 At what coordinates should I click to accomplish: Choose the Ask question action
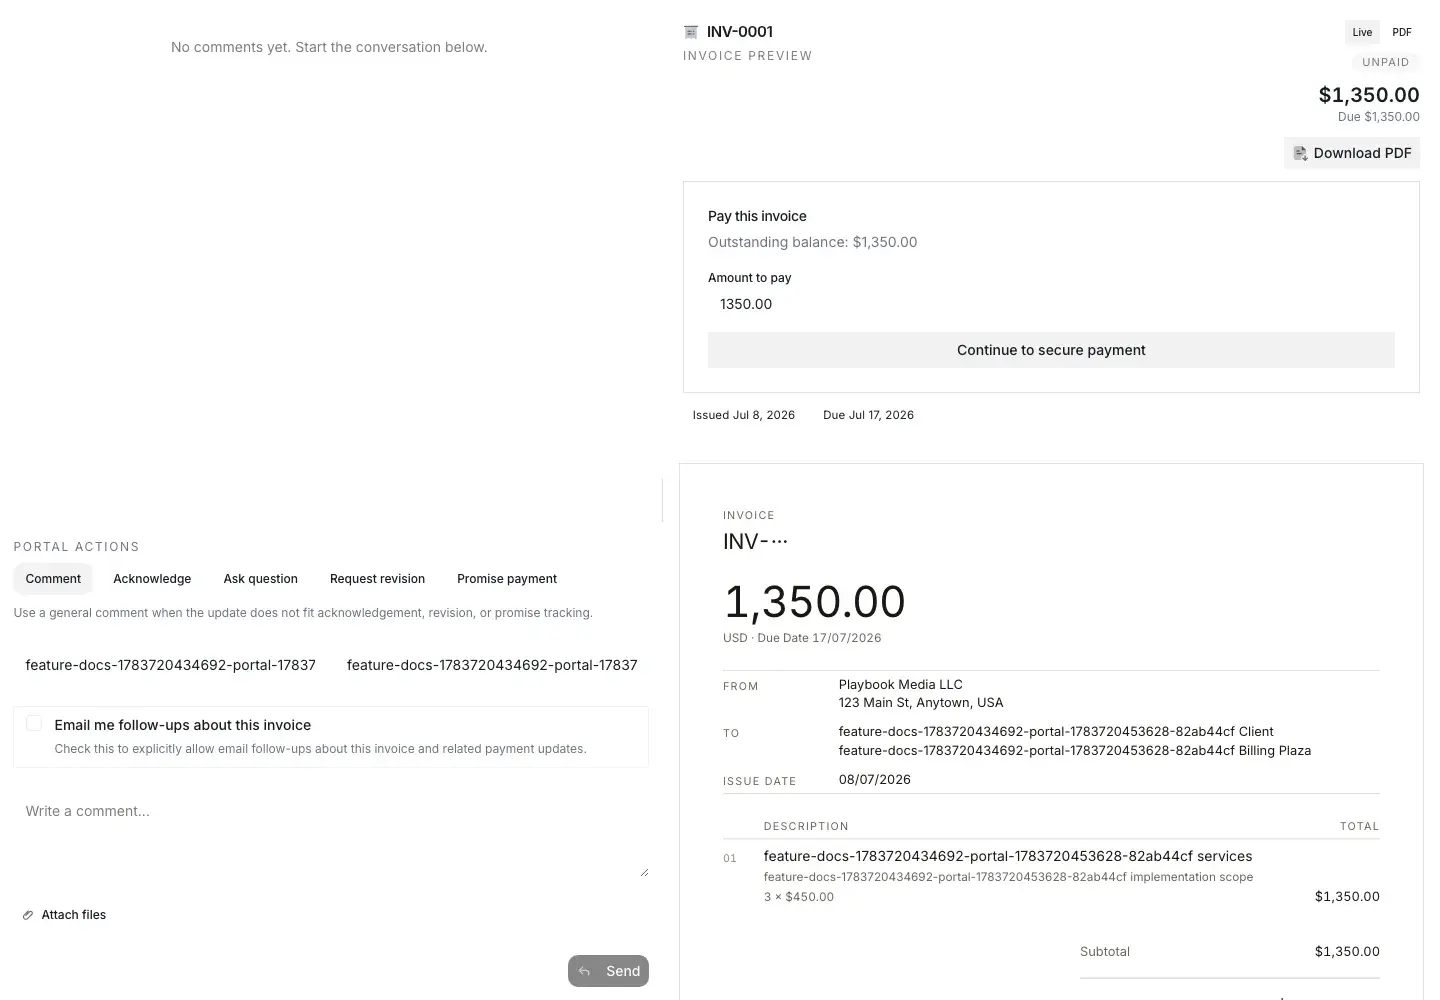[x=261, y=579]
